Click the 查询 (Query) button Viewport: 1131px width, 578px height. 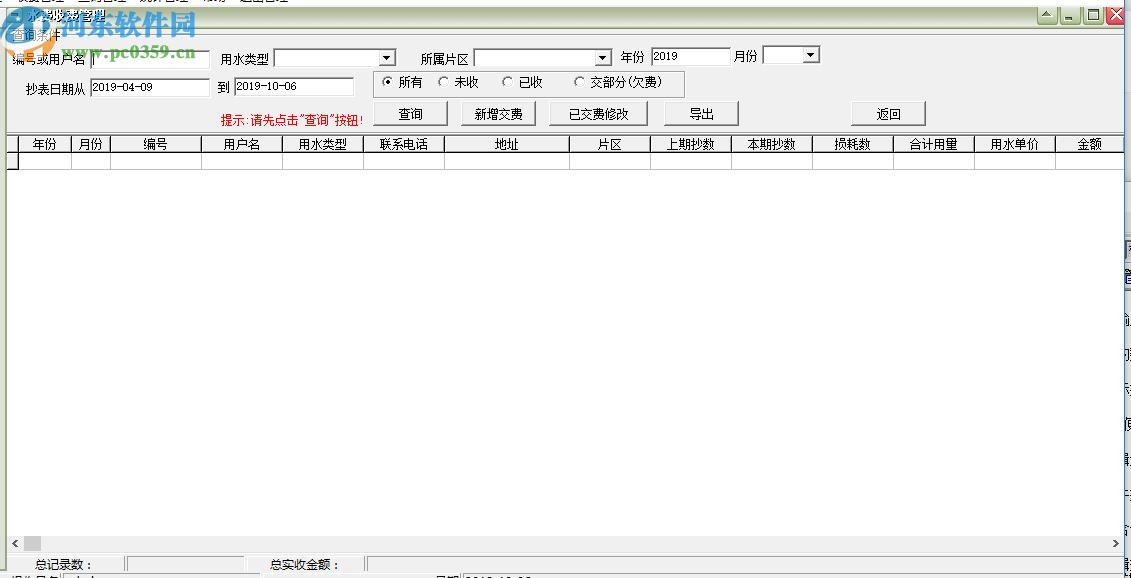(409, 113)
